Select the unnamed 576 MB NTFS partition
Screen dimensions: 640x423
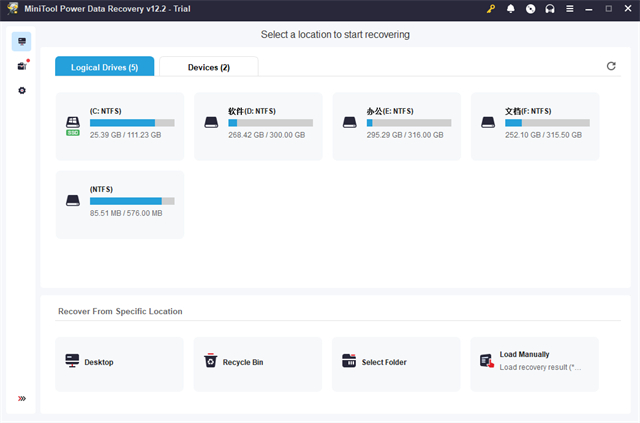pyautogui.click(x=120, y=204)
